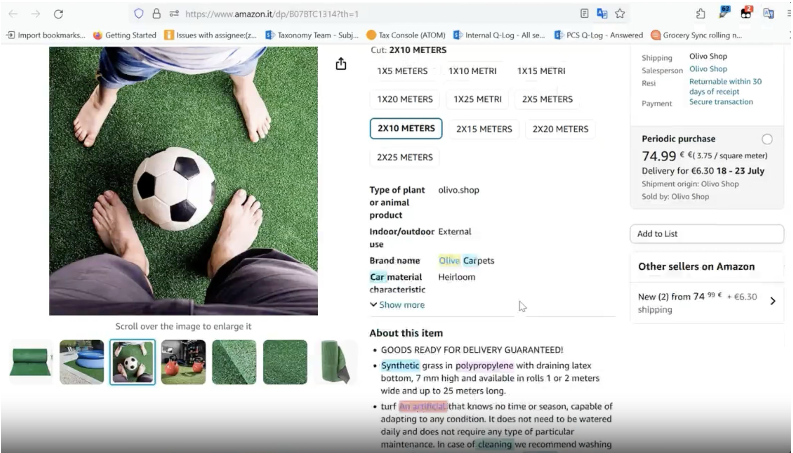The image size is (793, 453).
Task: Select the Periodic purchase radio button
Action: click(x=767, y=139)
